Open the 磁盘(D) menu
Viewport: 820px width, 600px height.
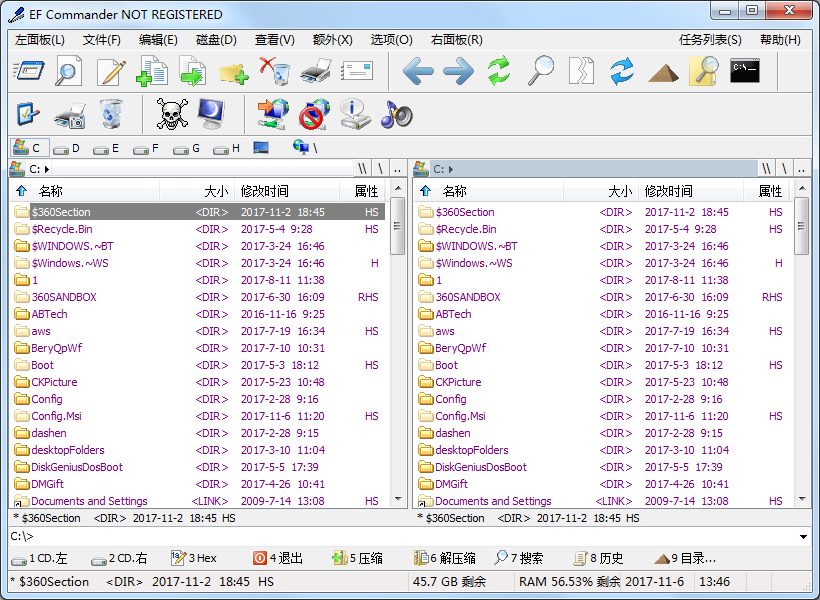(x=216, y=40)
